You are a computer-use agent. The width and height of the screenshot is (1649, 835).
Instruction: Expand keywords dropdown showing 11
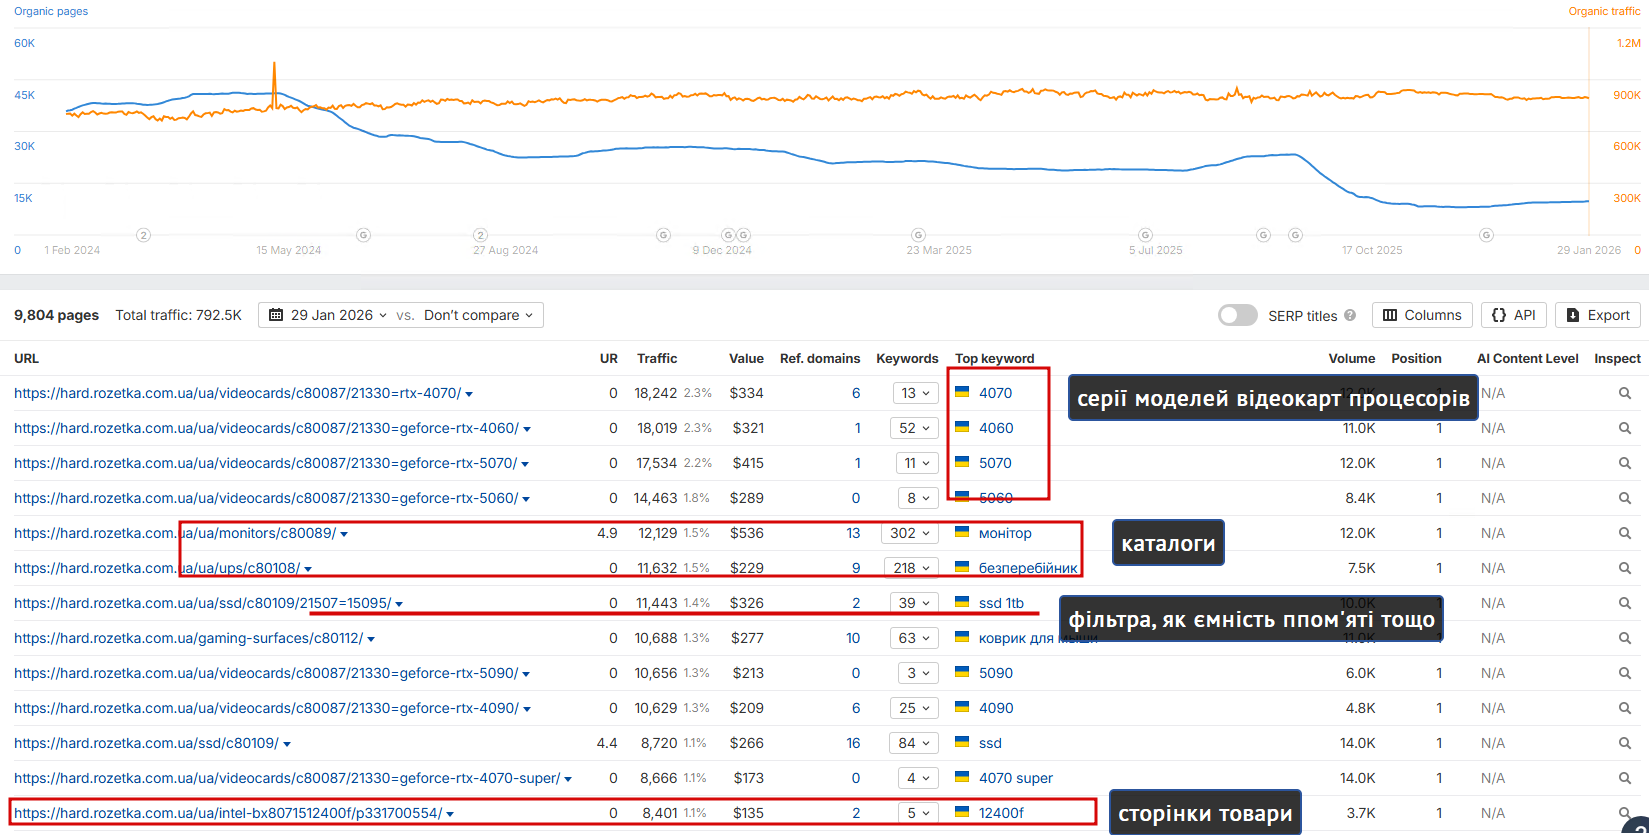point(915,463)
